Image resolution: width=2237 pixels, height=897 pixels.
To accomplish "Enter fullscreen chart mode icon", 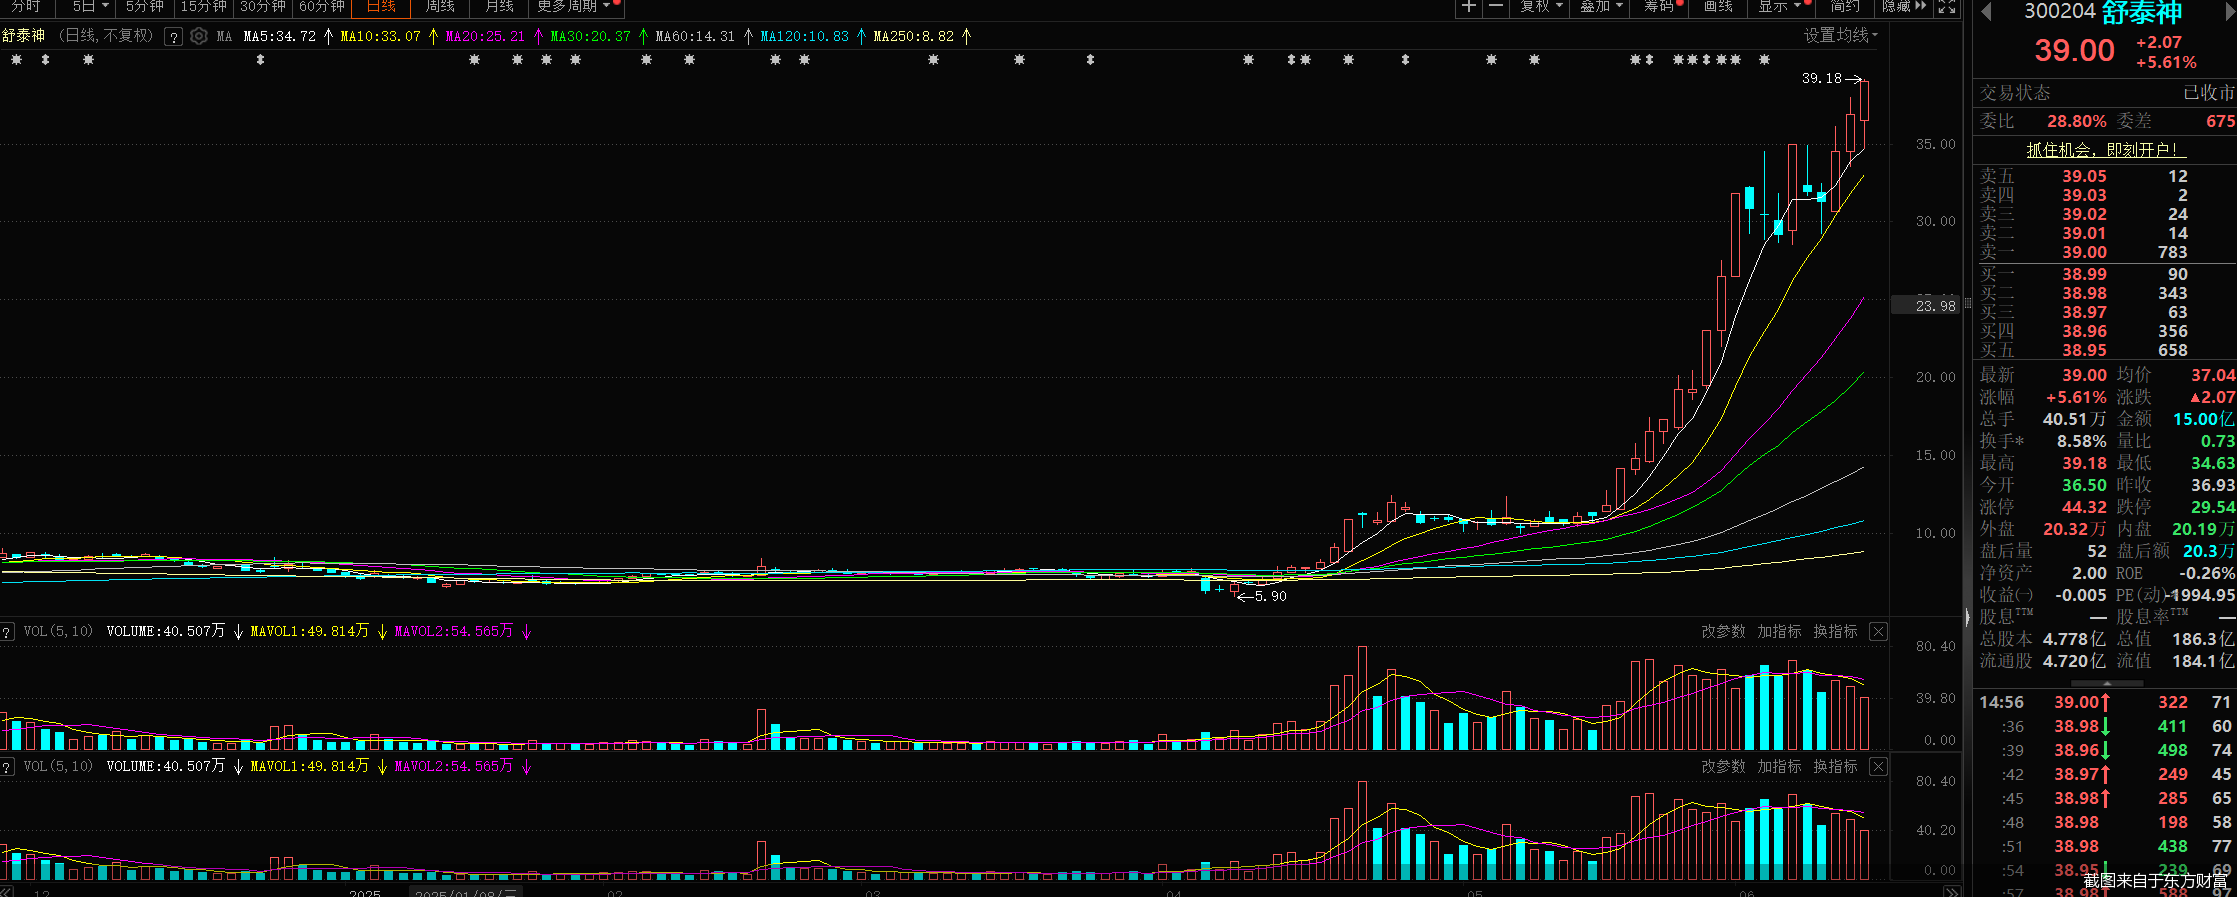I will pos(1947,7).
